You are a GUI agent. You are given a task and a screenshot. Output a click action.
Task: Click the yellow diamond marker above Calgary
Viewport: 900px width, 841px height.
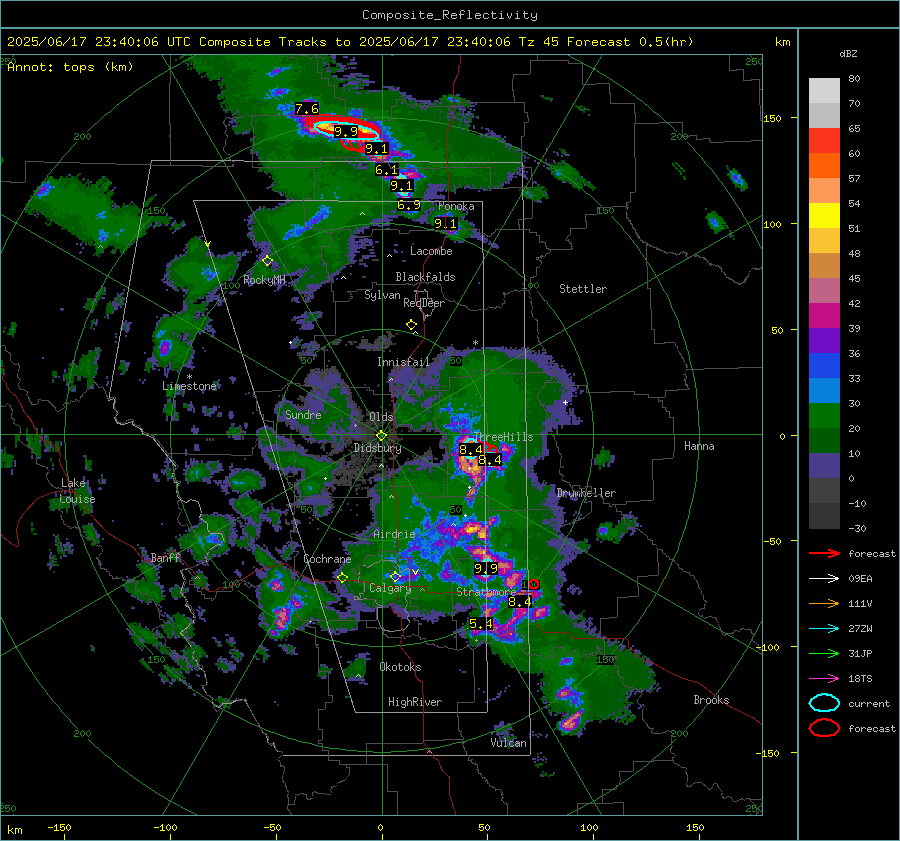pos(395,576)
